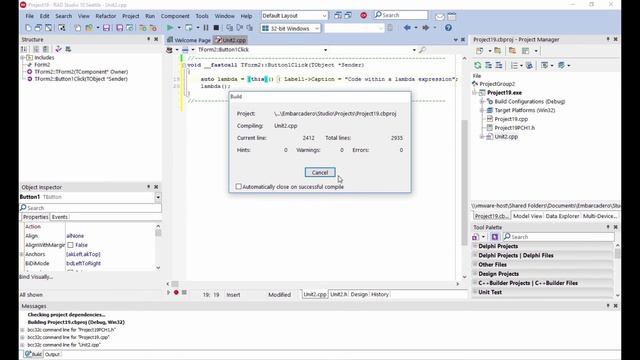
Task: Switch to the Data Explorer tab
Action: pyautogui.click(x=562, y=216)
